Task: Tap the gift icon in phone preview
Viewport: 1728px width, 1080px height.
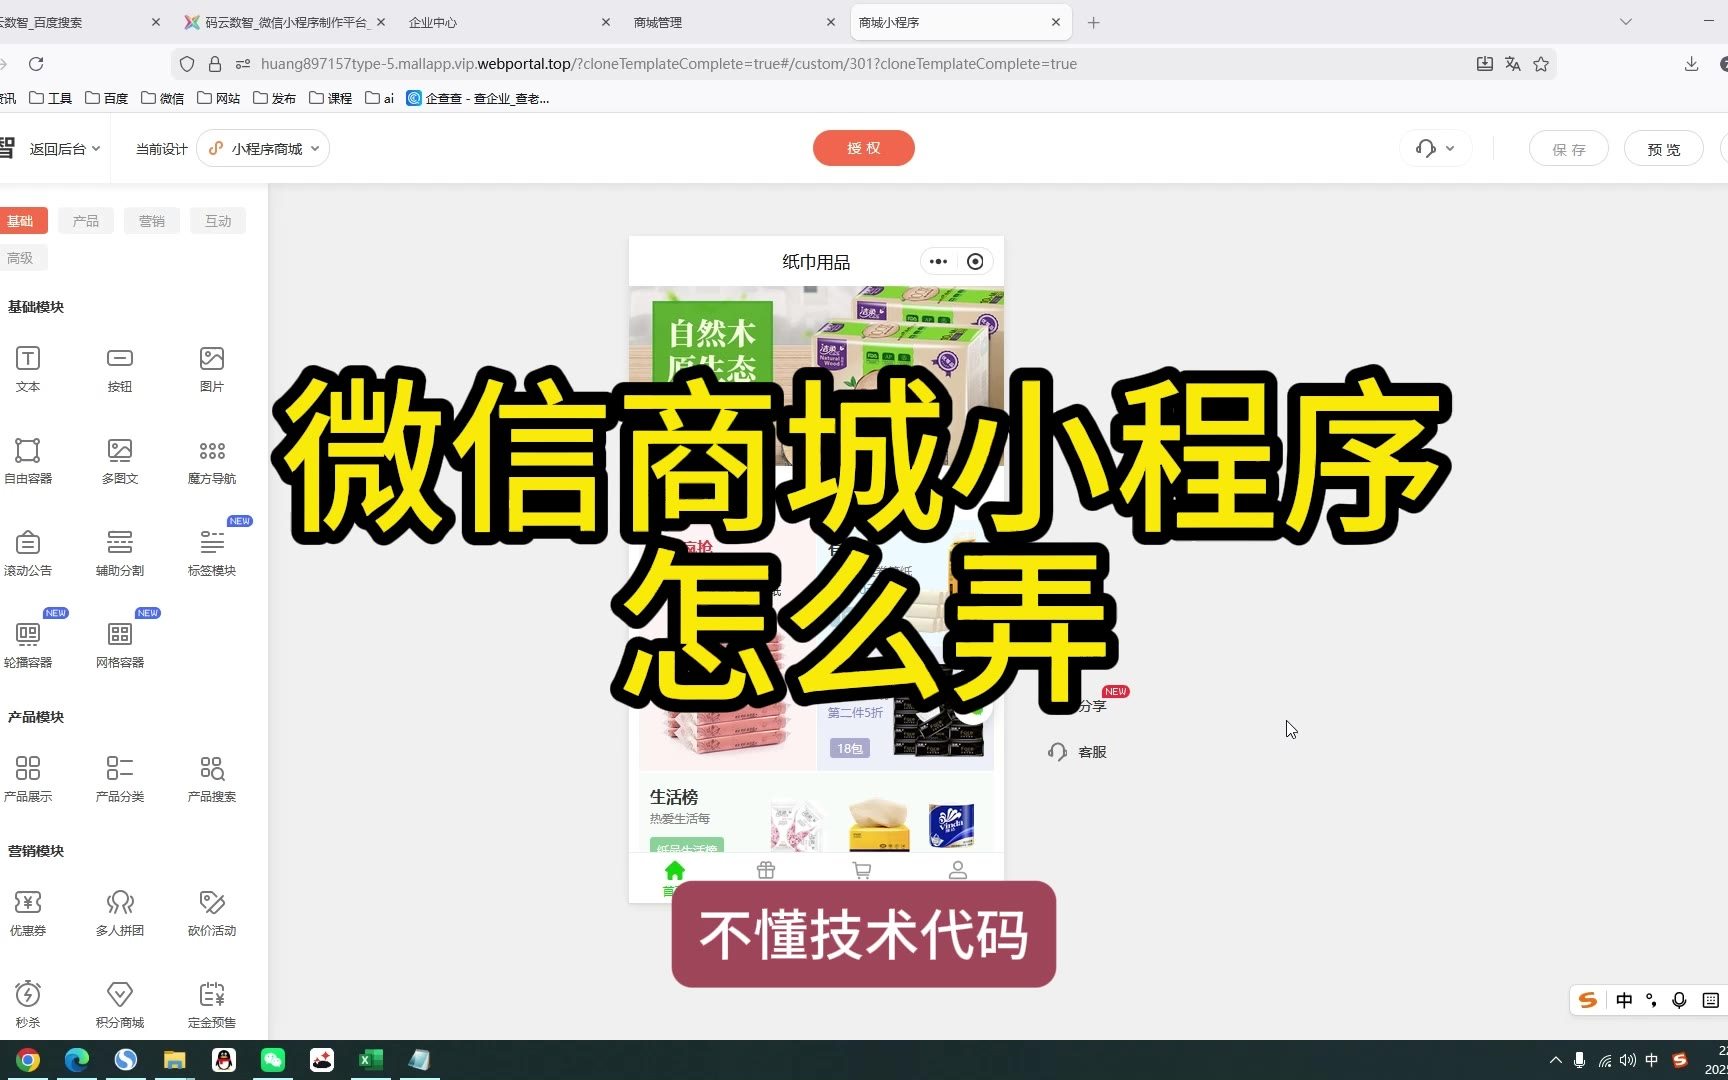Action: pyautogui.click(x=766, y=870)
